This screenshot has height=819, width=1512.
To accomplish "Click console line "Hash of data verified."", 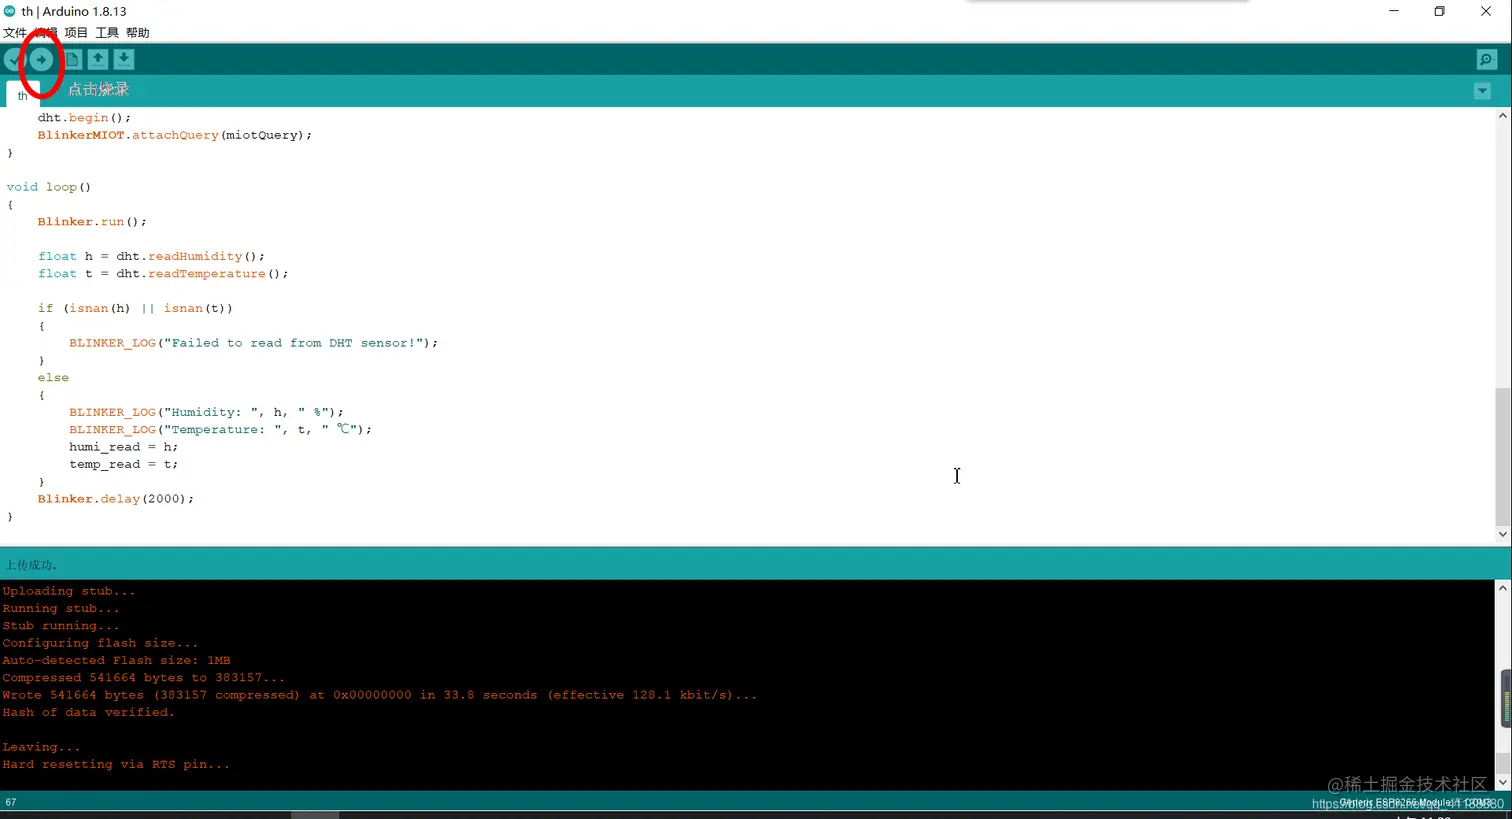I will 88,712.
